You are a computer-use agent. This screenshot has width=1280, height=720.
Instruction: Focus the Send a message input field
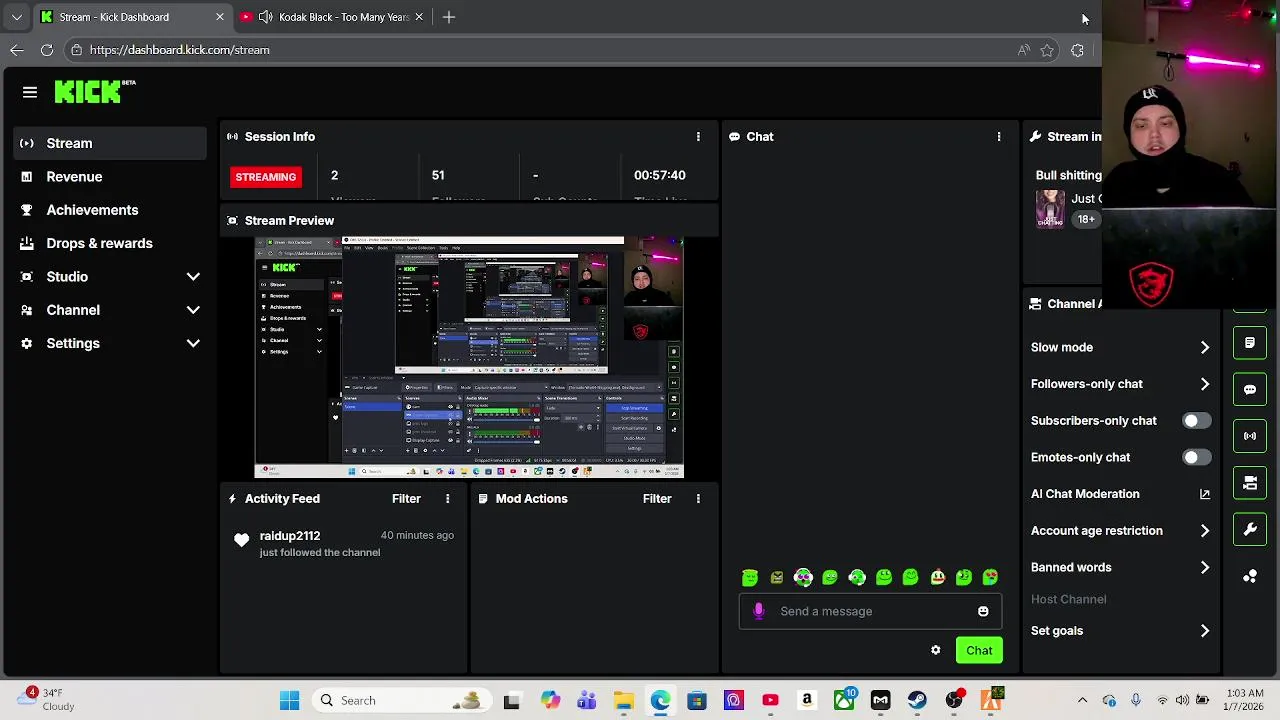tap(870, 611)
